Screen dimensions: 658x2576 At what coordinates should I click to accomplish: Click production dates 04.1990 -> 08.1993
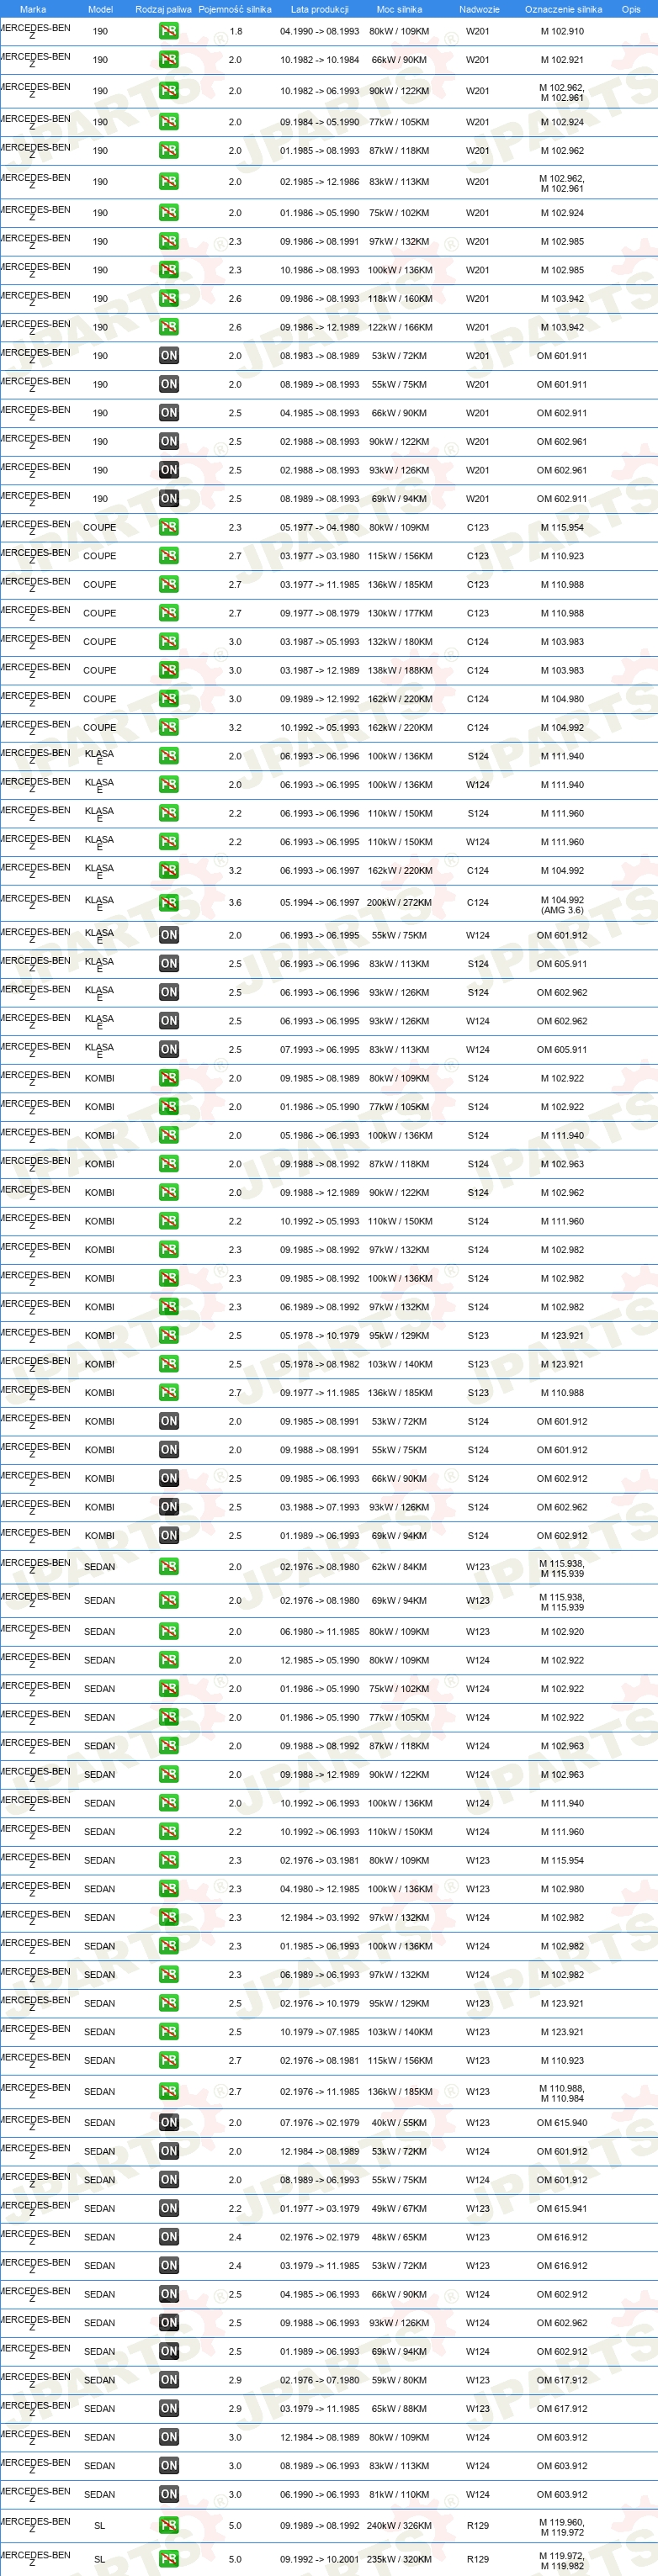click(x=319, y=31)
